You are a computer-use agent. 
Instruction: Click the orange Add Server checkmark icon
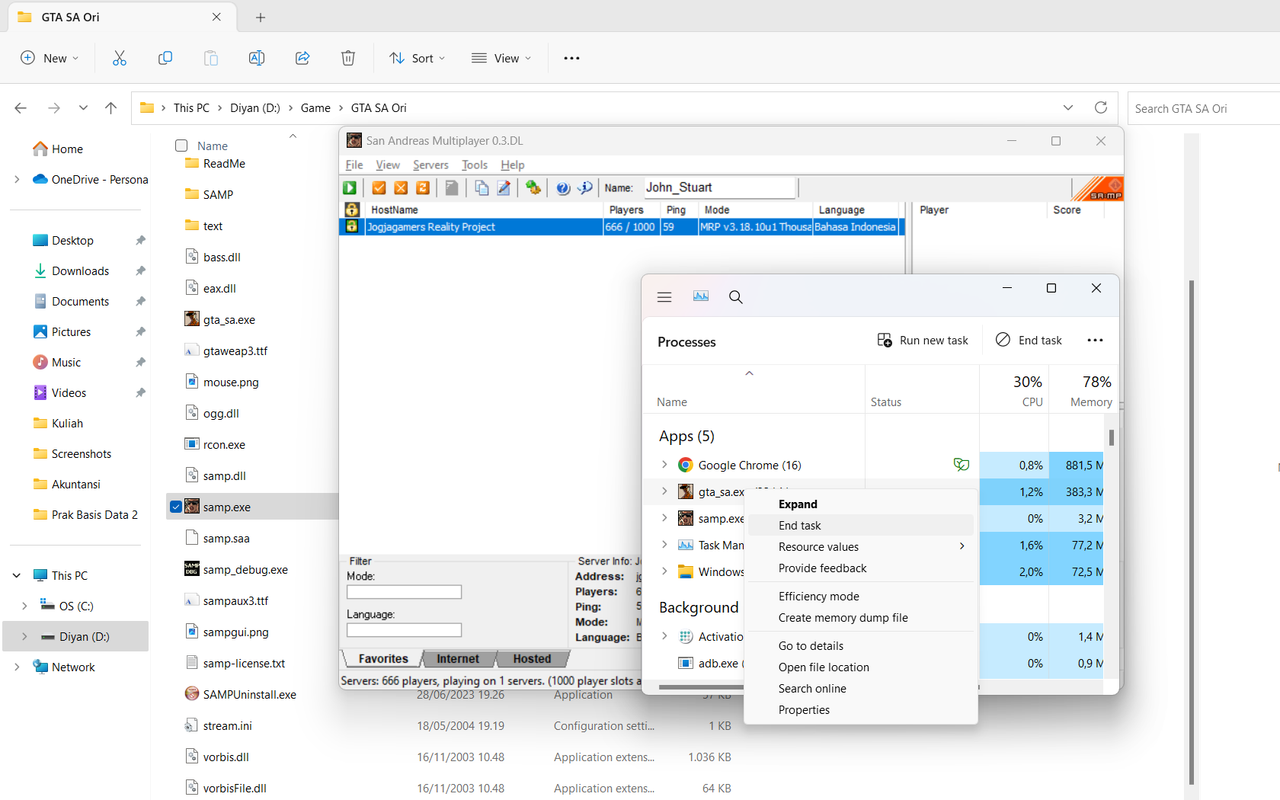[379, 188]
